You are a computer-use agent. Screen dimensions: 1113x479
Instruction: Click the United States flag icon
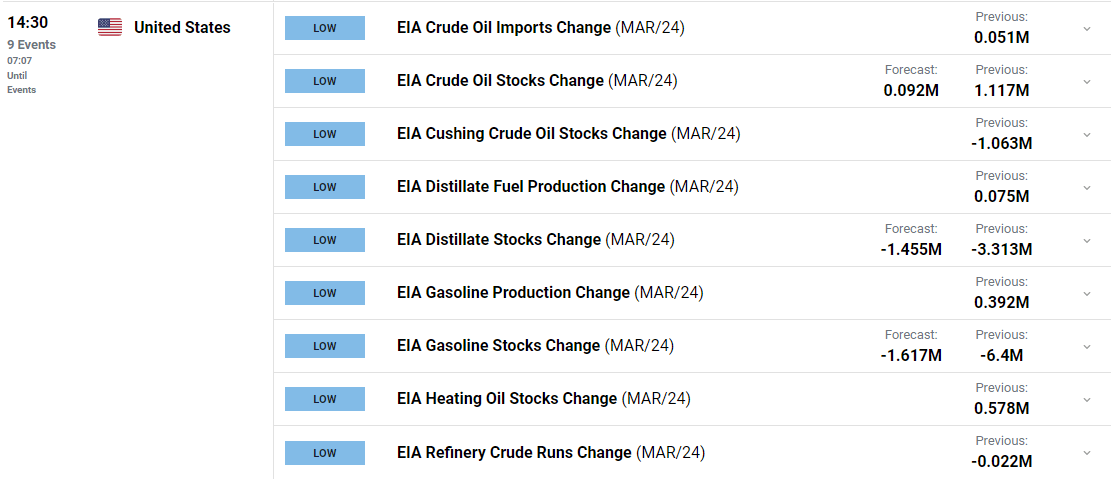click(110, 28)
